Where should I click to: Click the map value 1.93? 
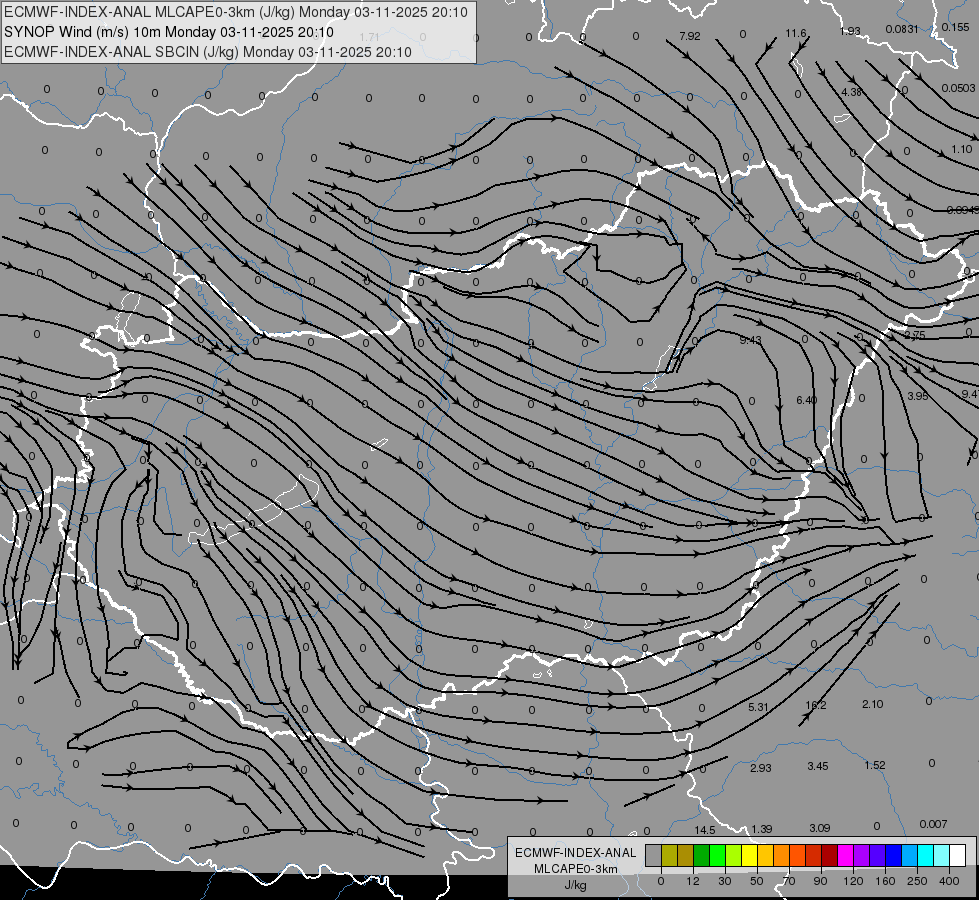click(x=850, y=31)
